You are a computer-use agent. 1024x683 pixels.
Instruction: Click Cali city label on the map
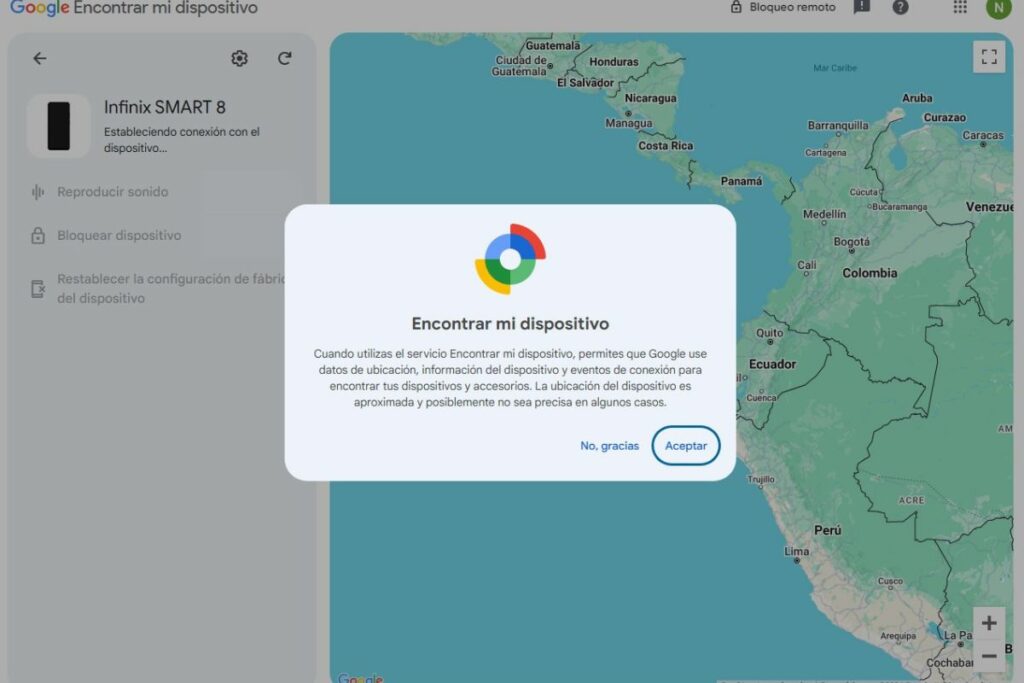pyautogui.click(x=807, y=265)
